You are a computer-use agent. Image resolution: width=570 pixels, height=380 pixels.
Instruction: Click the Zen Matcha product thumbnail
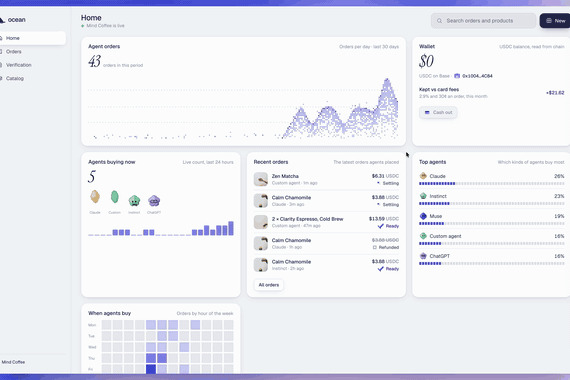[x=261, y=179]
